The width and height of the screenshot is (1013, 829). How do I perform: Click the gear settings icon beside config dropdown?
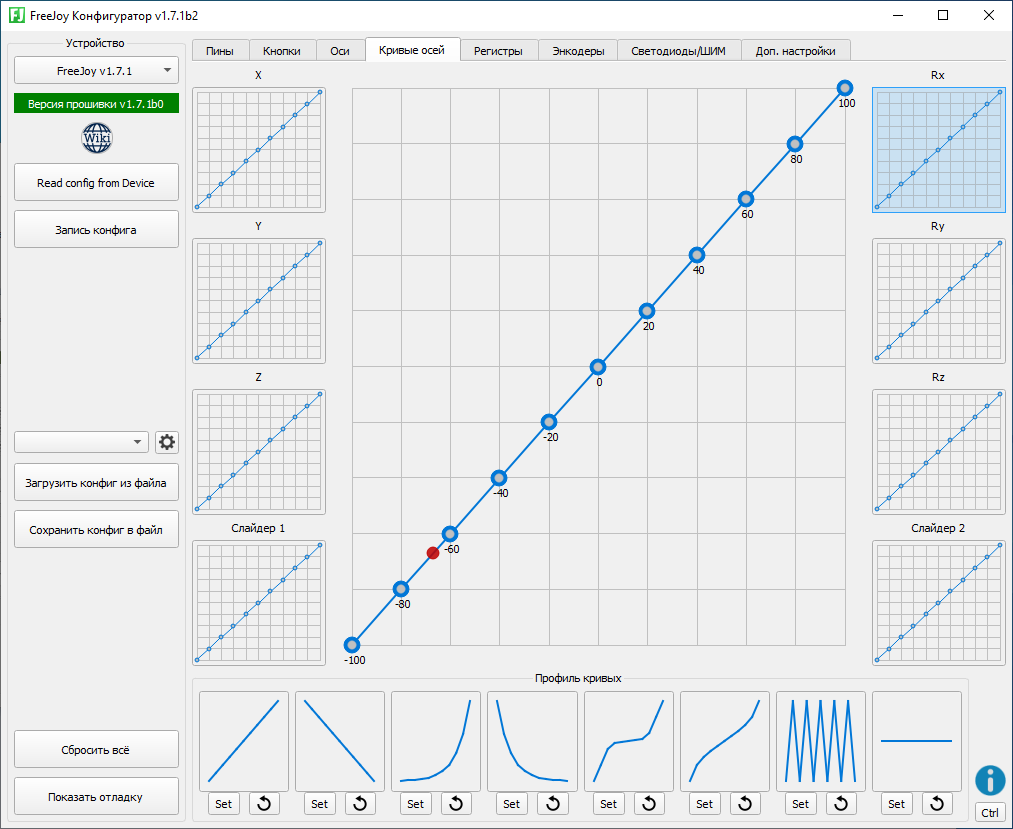coord(166,442)
